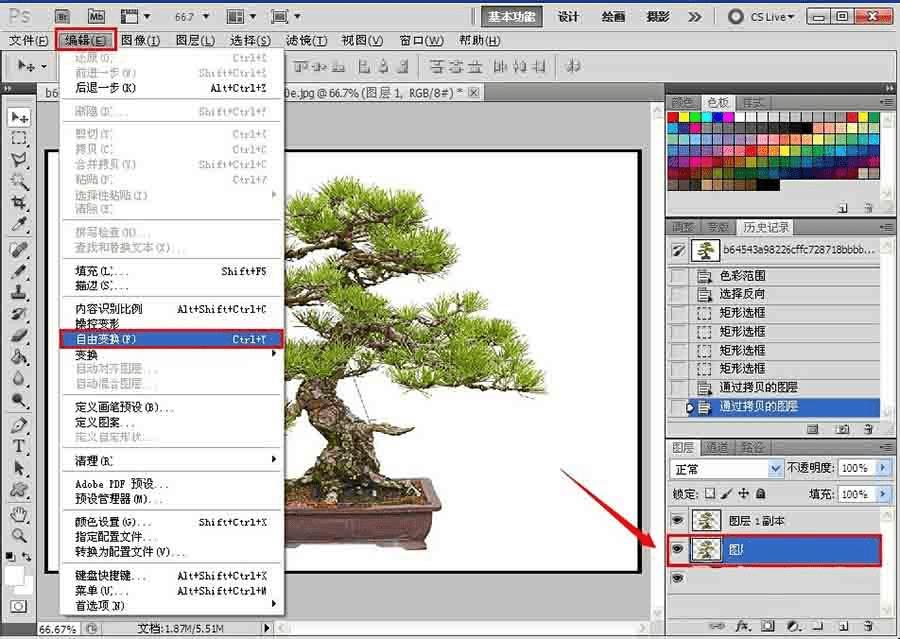Select the Dodge tool
This screenshot has width=900, height=639.
(x=19, y=400)
